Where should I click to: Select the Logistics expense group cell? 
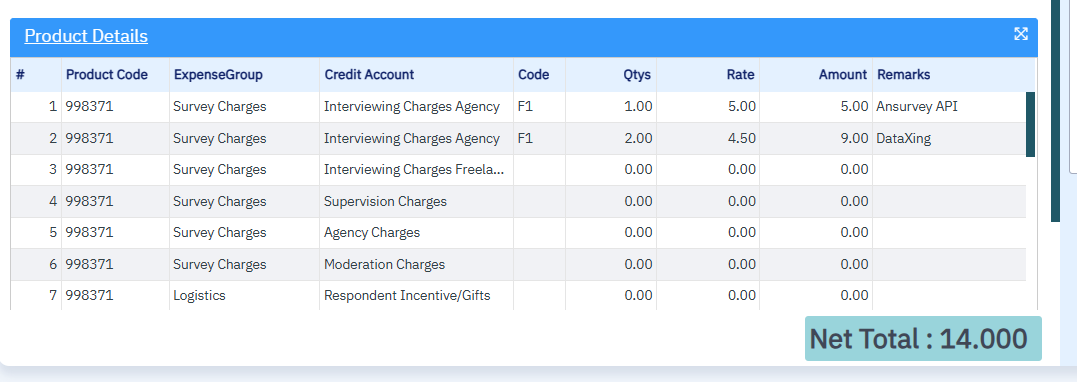pos(244,295)
